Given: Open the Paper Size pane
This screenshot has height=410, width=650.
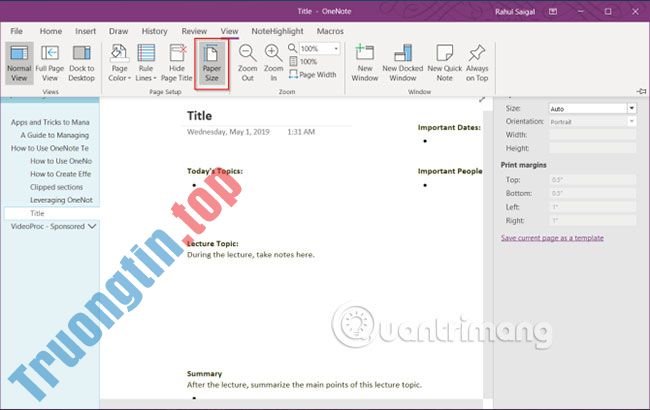Looking at the screenshot, I should pyautogui.click(x=211, y=63).
